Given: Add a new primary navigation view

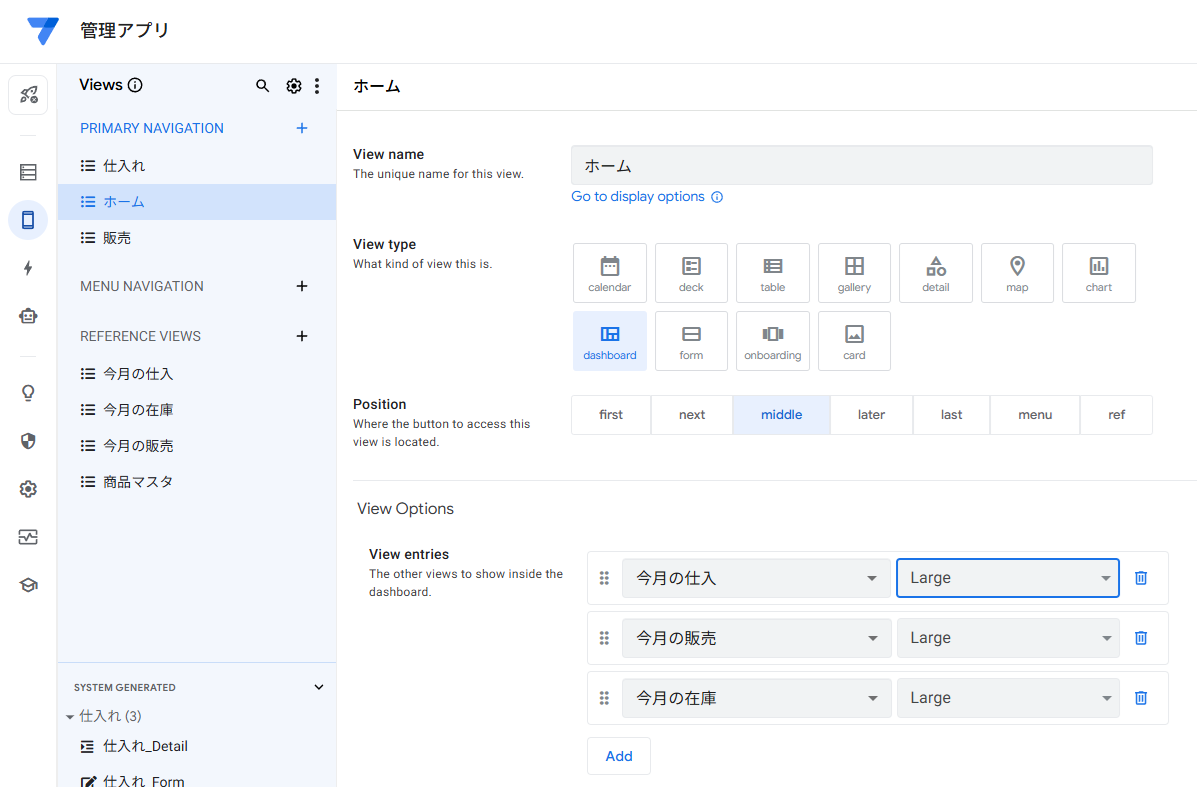Looking at the screenshot, I should [x=302, y=128].
